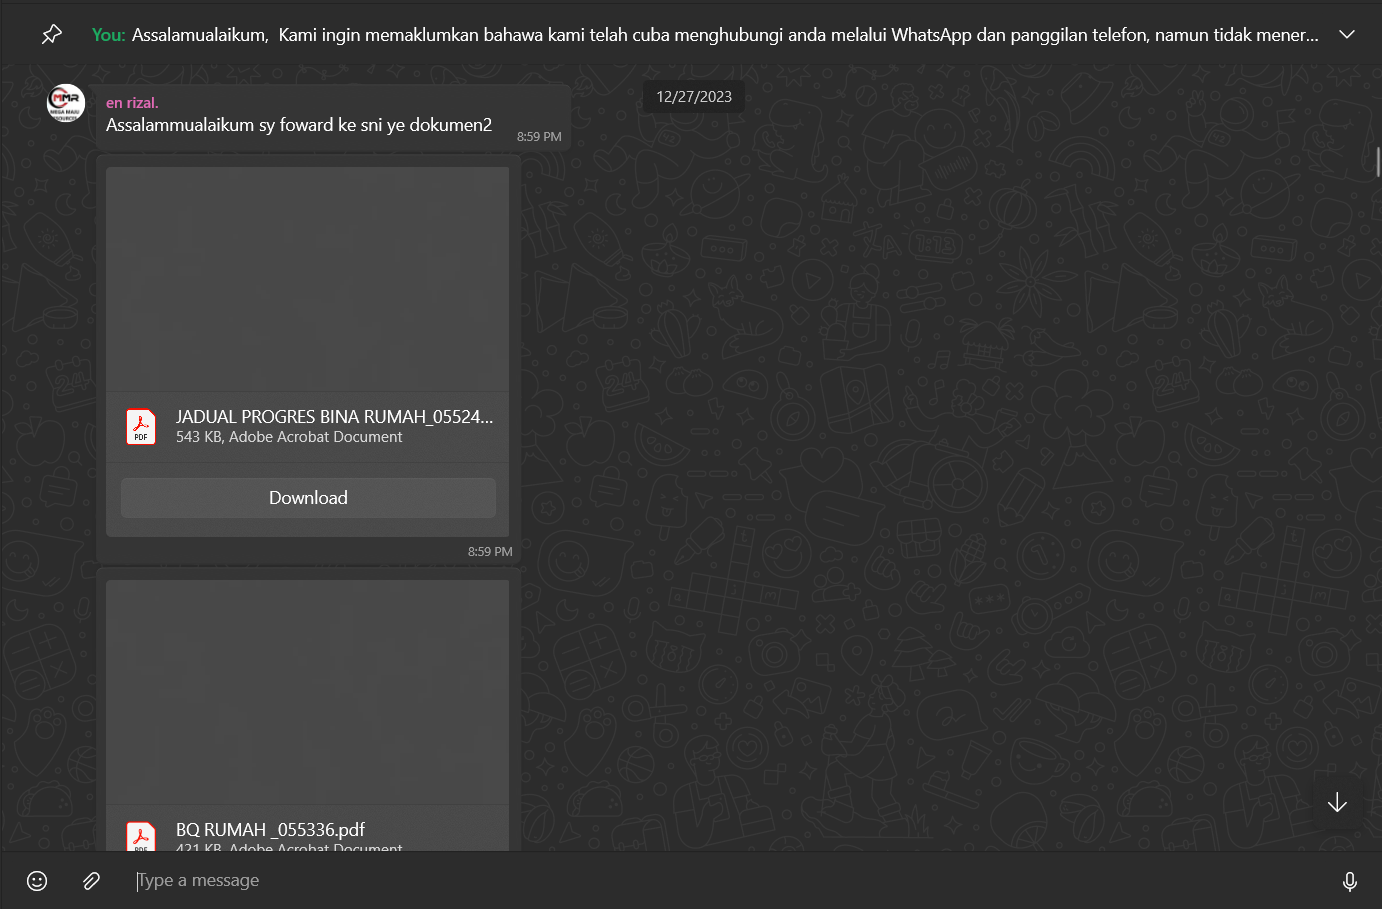Image resolution: width=1382 pixels, height=909 pixels.
Task: Jump to latest messages with down arrow
Action: [1337, 802]
